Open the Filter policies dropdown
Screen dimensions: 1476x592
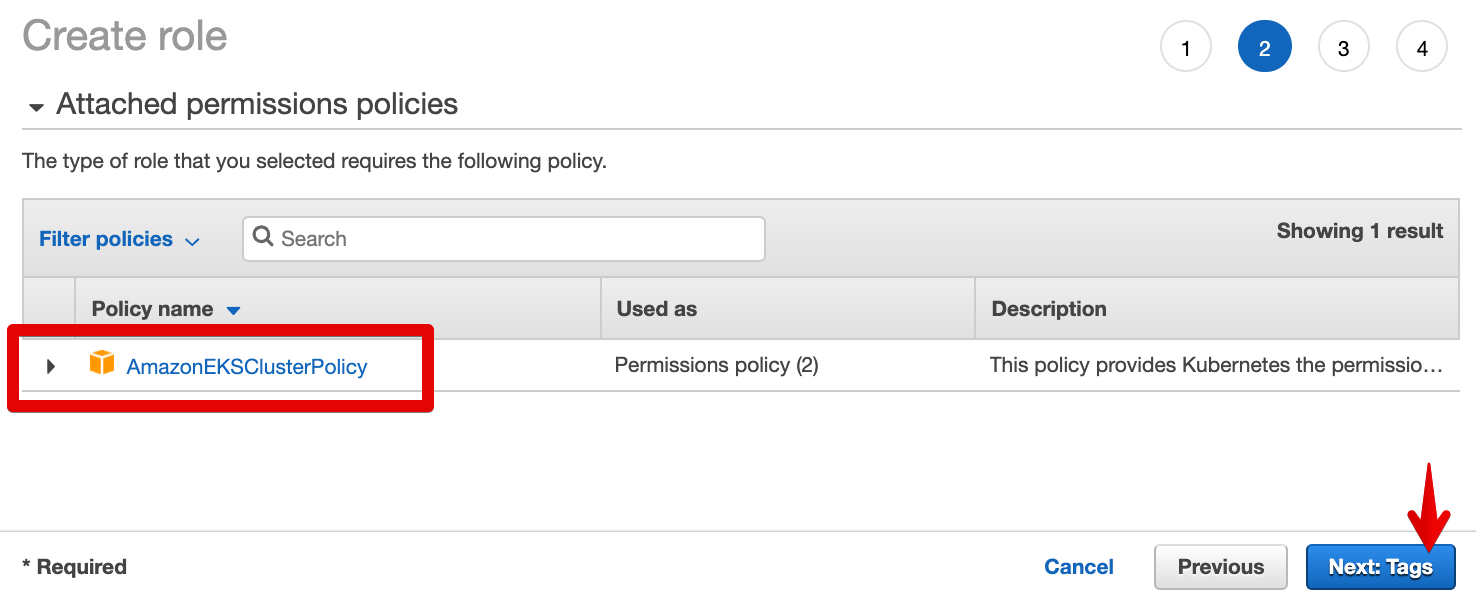point(106,239)
